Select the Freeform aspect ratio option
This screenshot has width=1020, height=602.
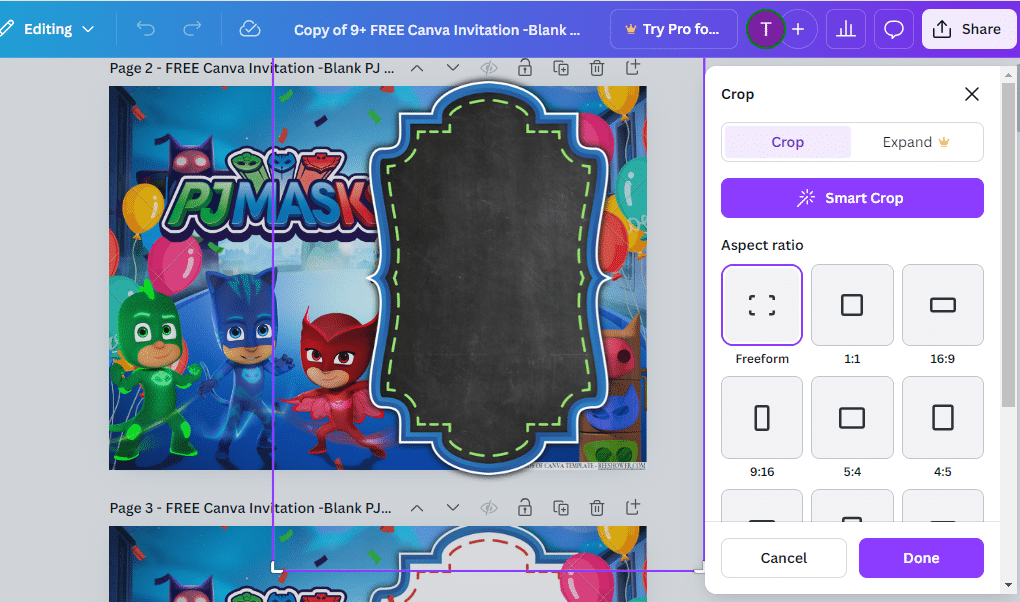pos(762,305)
